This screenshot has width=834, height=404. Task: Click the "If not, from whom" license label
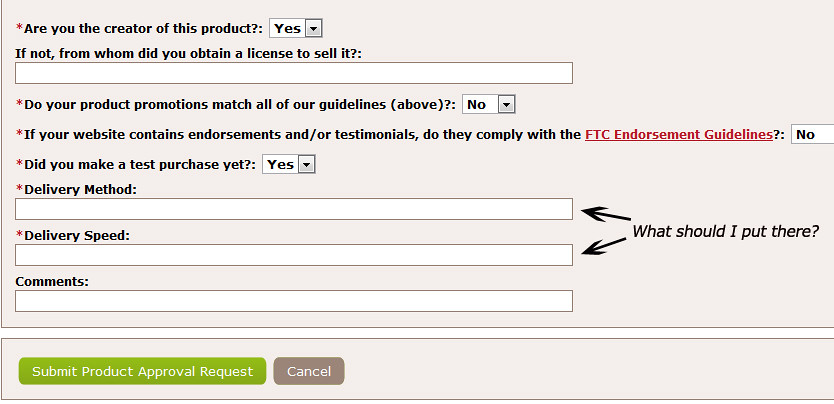coord(188,52)
